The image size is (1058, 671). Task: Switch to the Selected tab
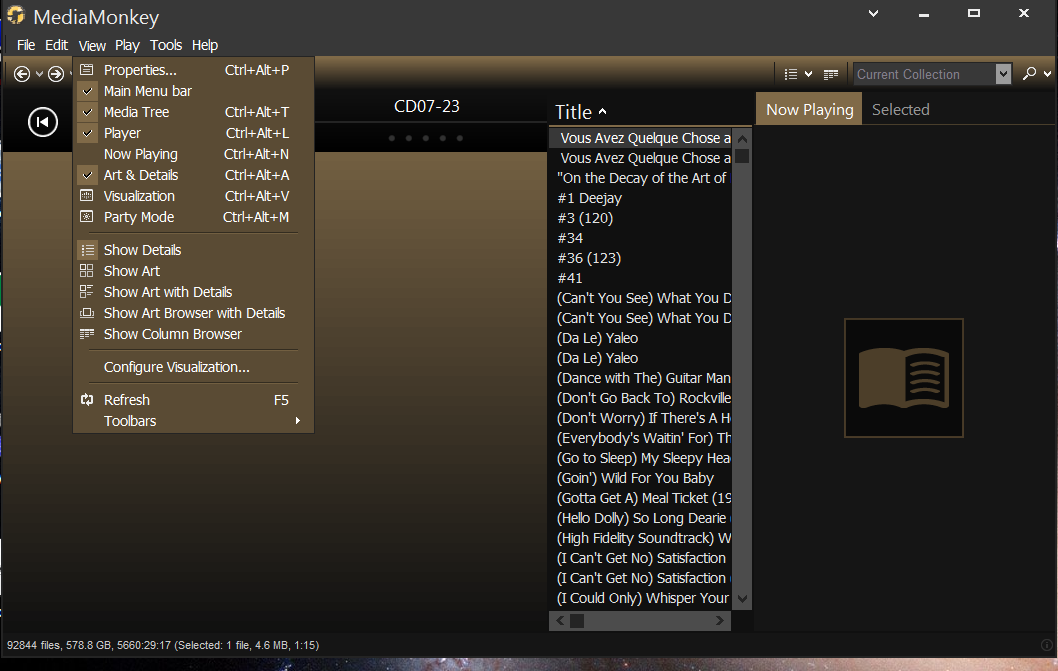(900, 110)
